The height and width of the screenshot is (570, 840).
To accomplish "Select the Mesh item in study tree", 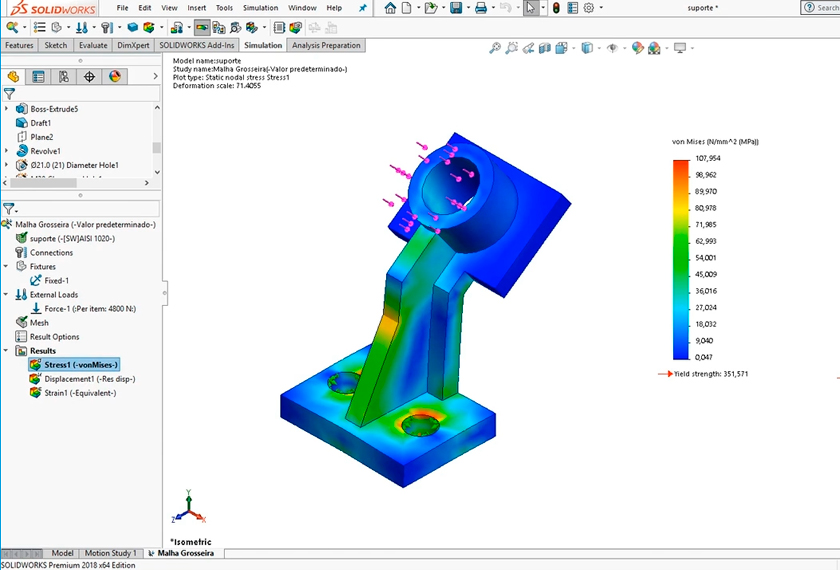I will [x=39, y=323].
